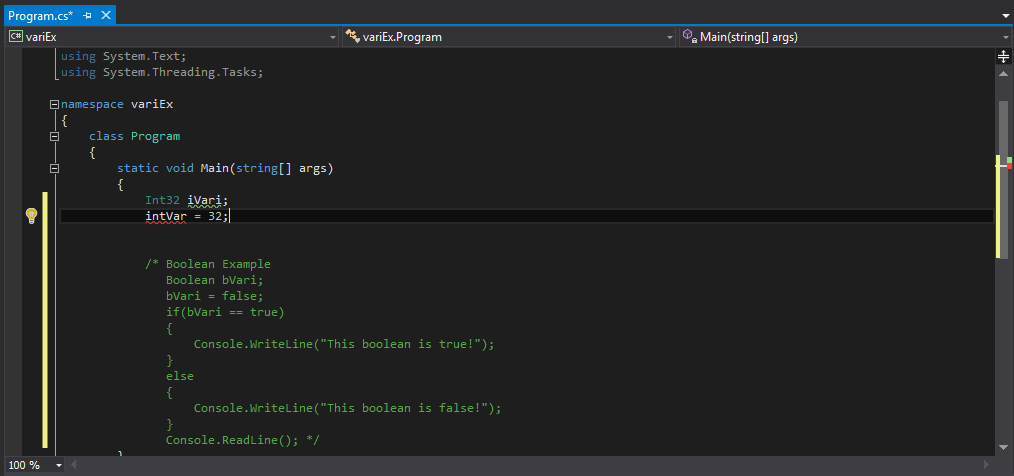
Task: Click the 'string[] args' parameter text
Action: [281, 168]
